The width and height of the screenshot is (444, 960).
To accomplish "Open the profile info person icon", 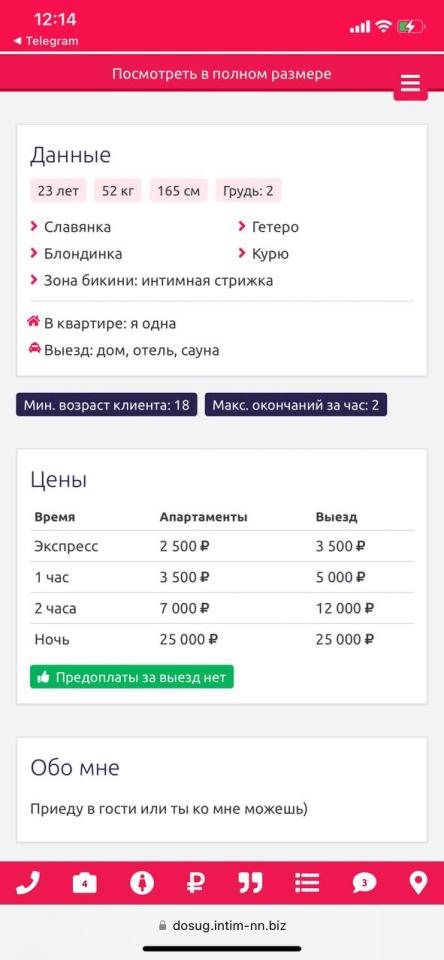I will point(142,883).
